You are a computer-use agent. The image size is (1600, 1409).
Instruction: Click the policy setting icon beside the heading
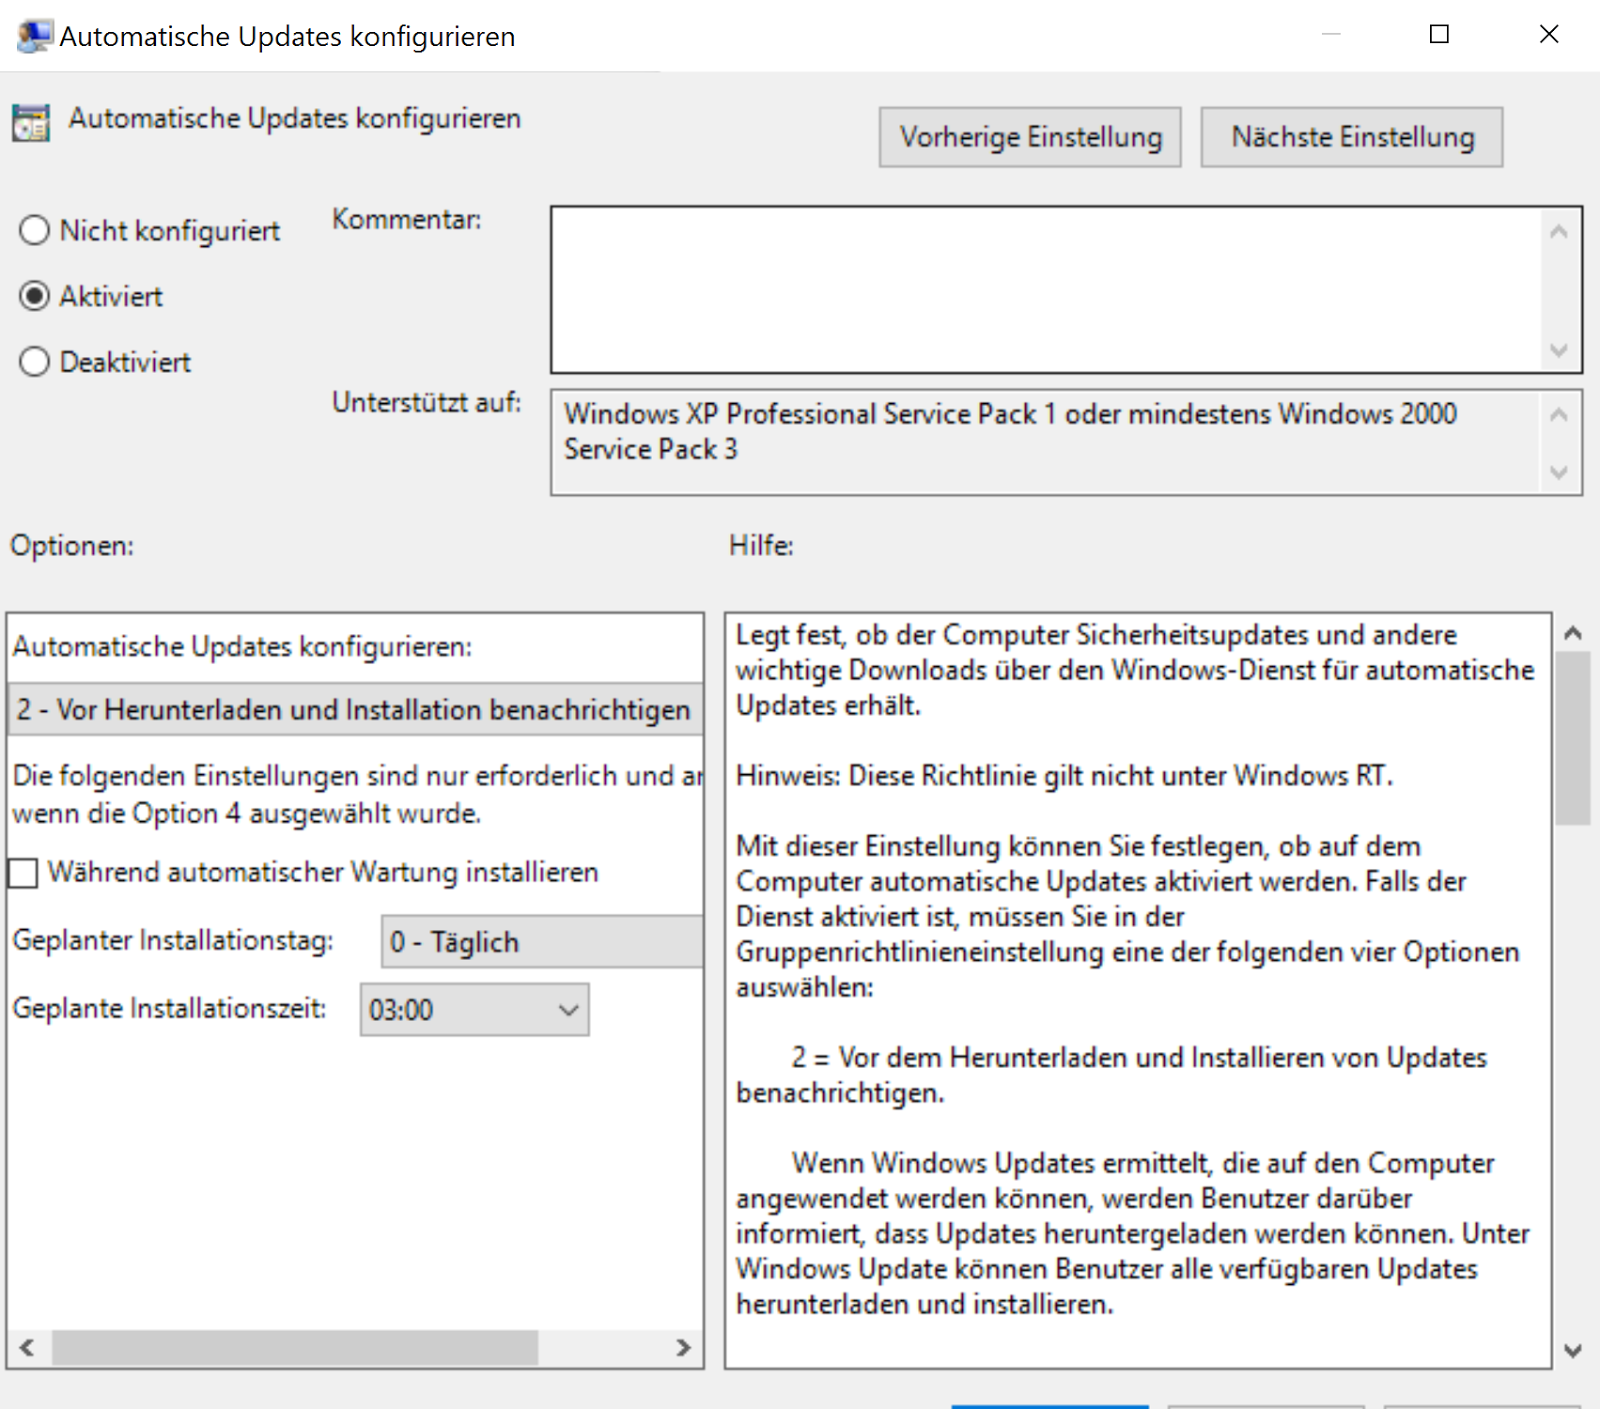coord(31,123)
